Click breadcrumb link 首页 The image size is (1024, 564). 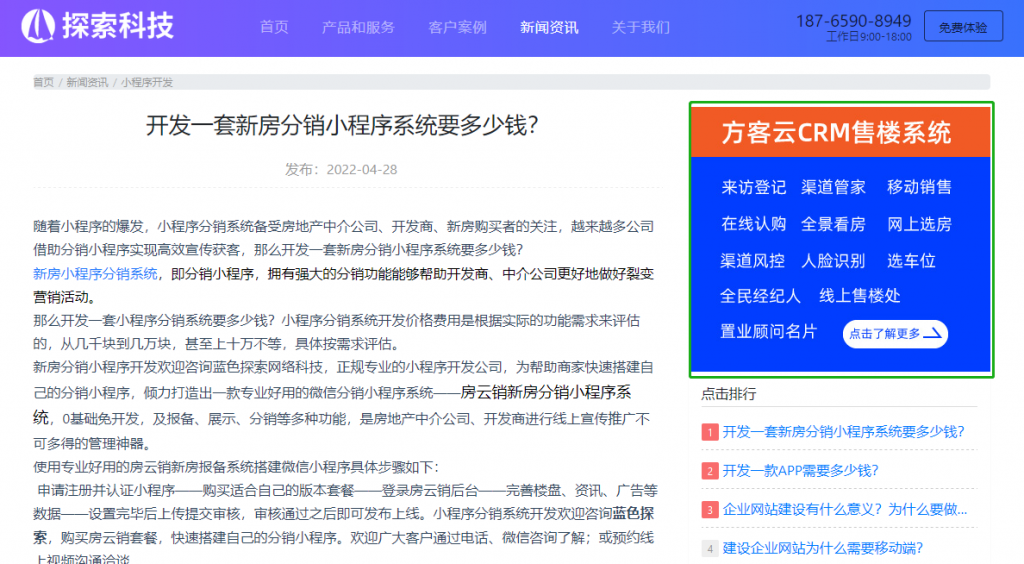click(43, 82)
